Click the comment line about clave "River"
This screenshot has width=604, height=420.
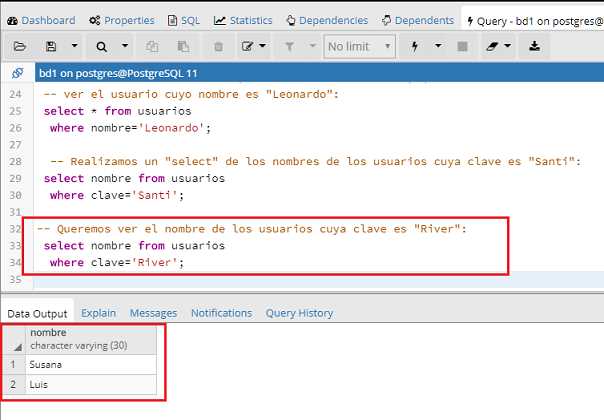[x=252, y=229]
